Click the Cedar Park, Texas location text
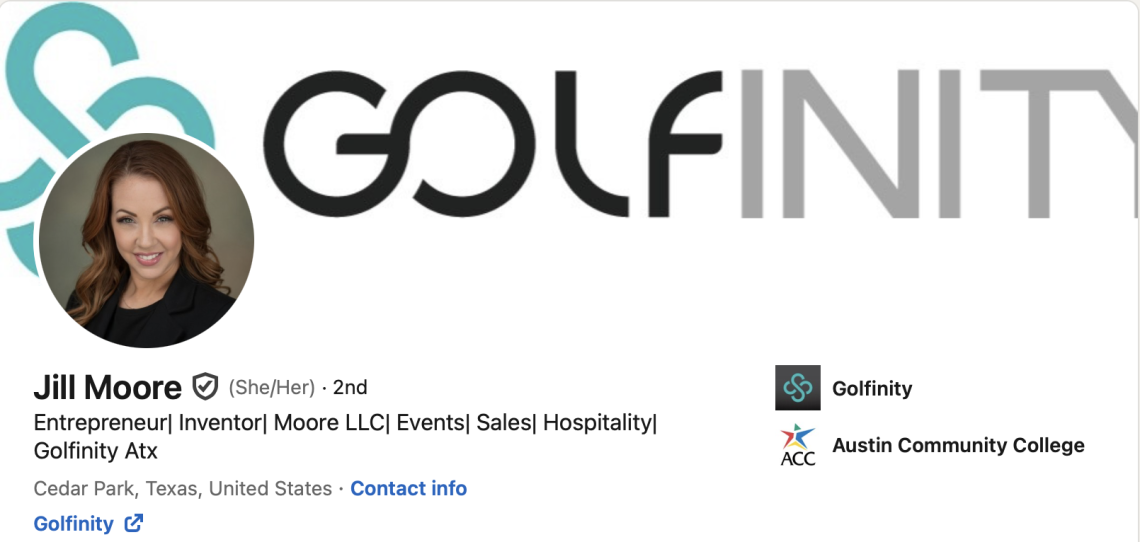 click(x=182, y=488)
